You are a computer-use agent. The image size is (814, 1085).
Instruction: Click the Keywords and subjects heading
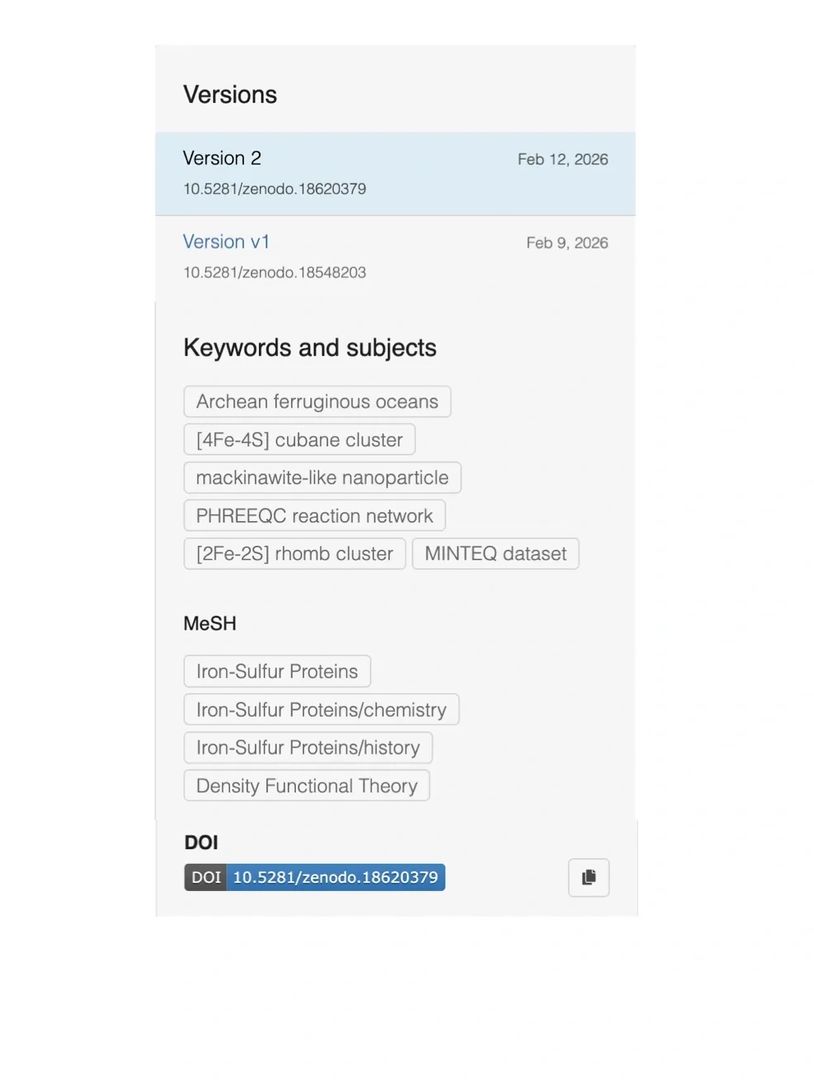click(309, 347)
